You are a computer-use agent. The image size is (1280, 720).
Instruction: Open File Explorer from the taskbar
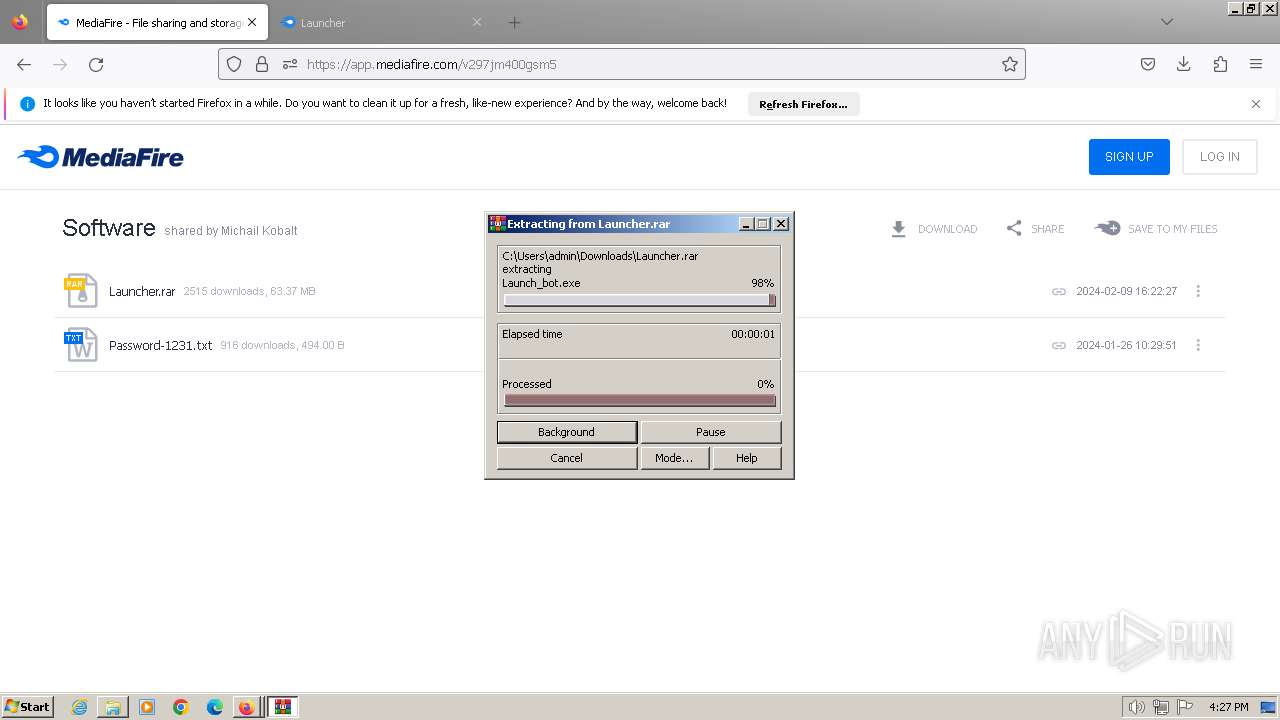point(113,707)
